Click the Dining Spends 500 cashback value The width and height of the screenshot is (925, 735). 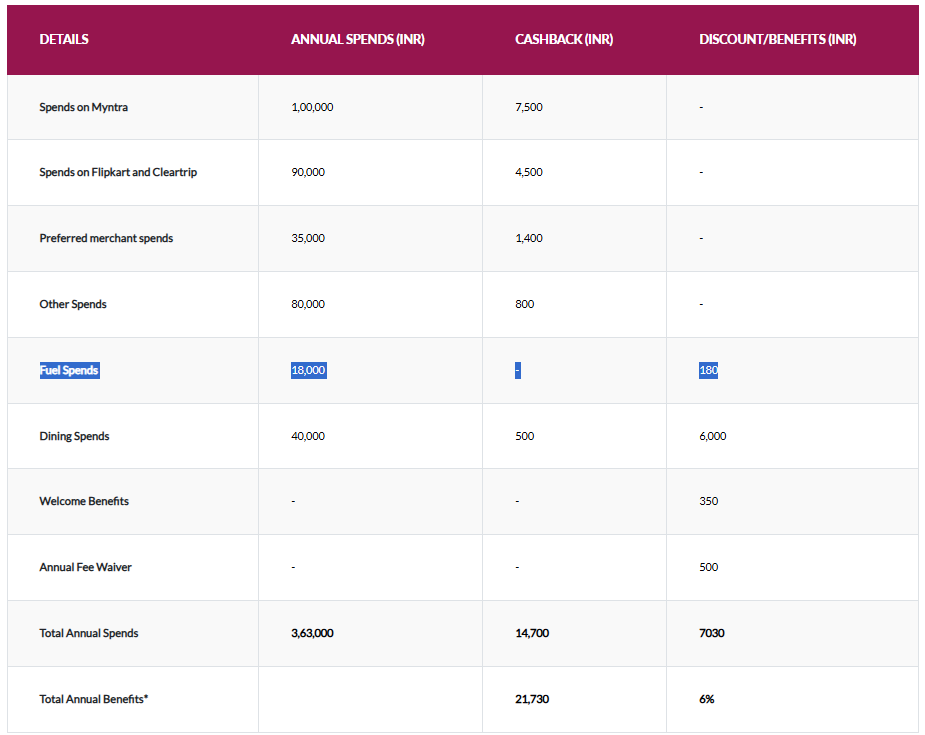click(524, 437)
